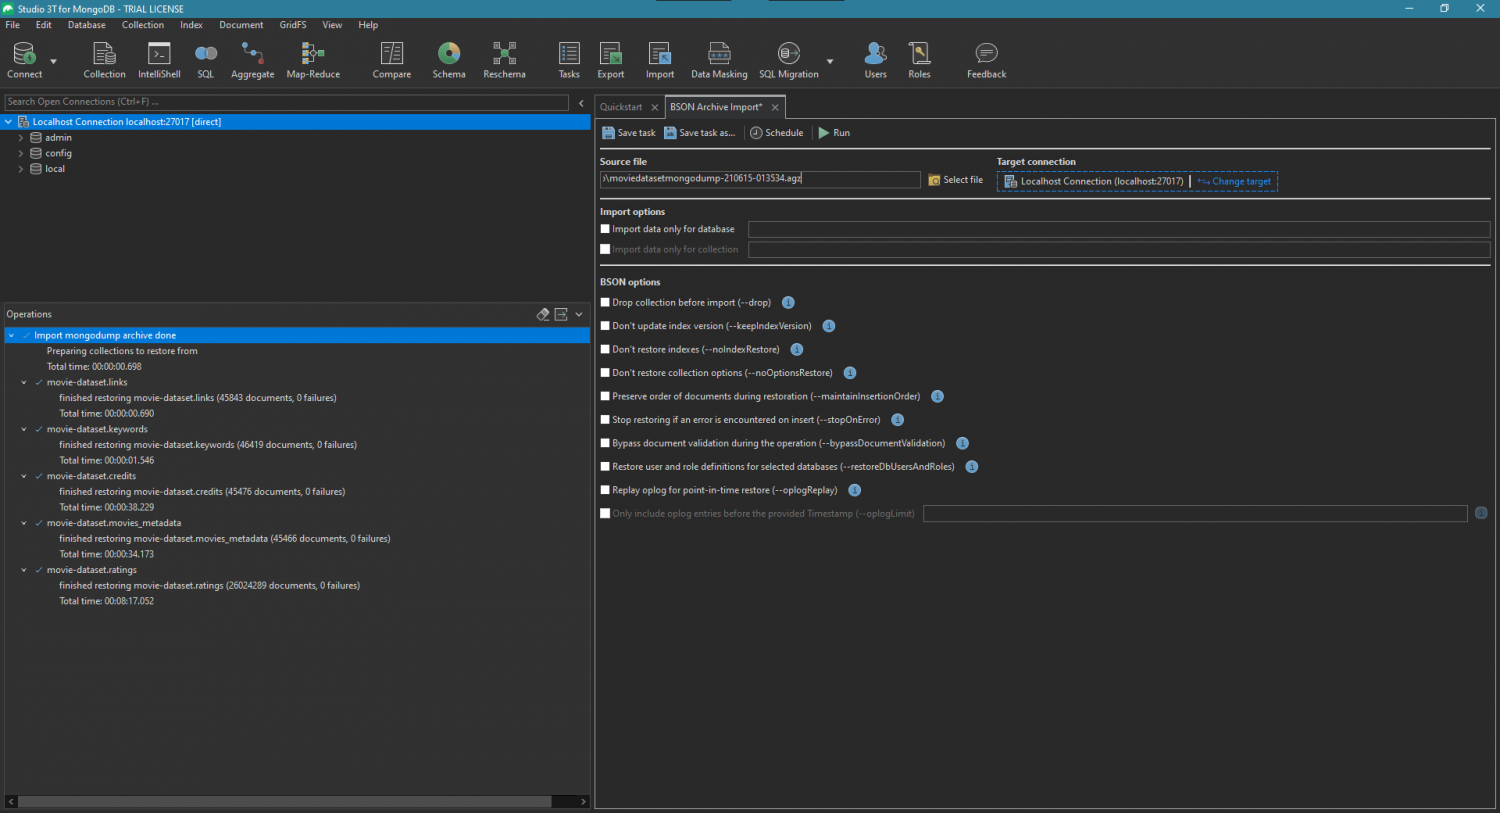Open the Database menu
1500x813 pixels.
coord(87,25)
